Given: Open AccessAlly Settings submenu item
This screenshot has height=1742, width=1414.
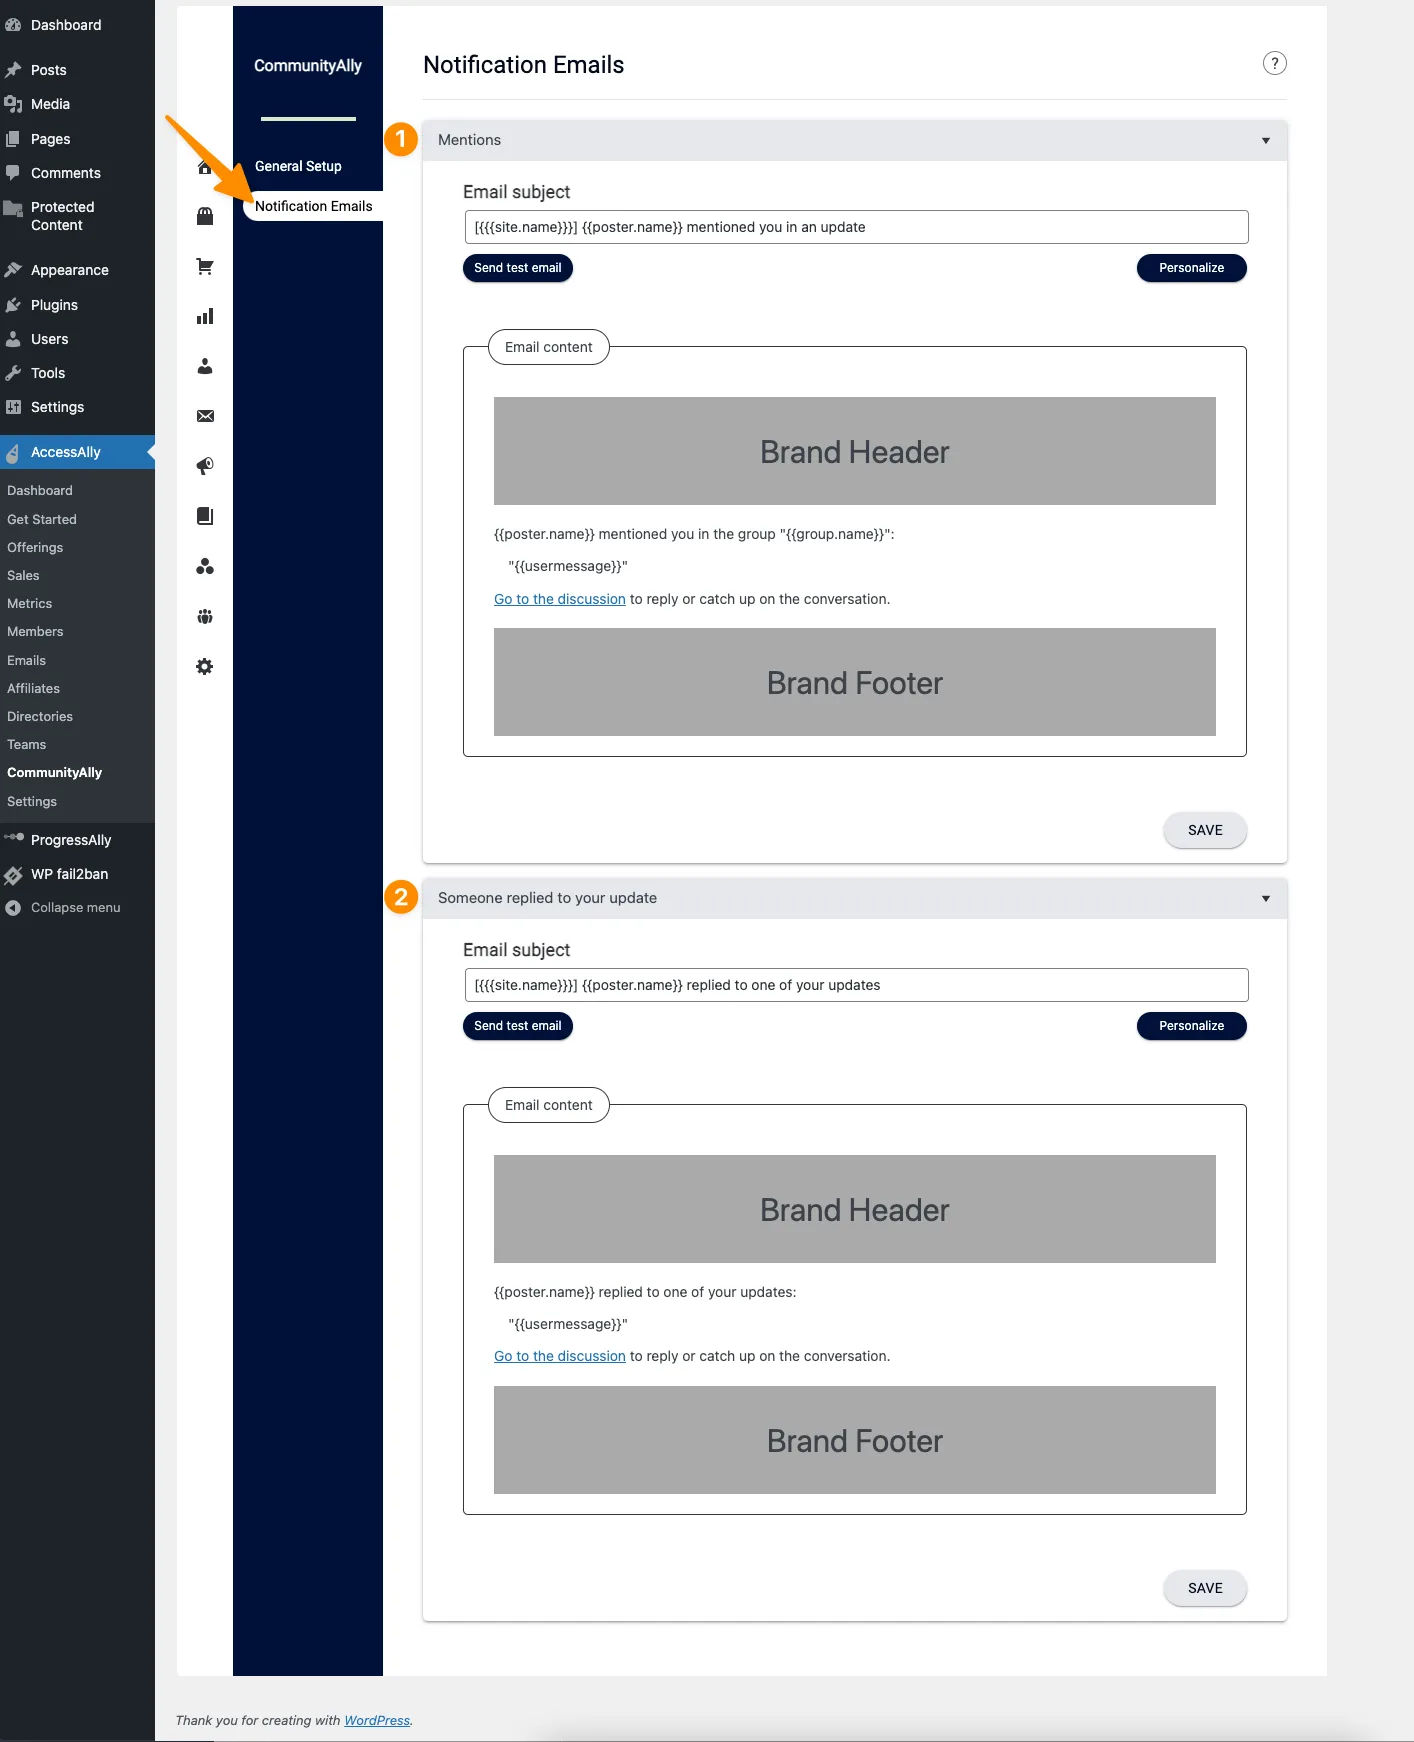Looking at the screenshot, I should pyautogui.click(x=32, y=802).
